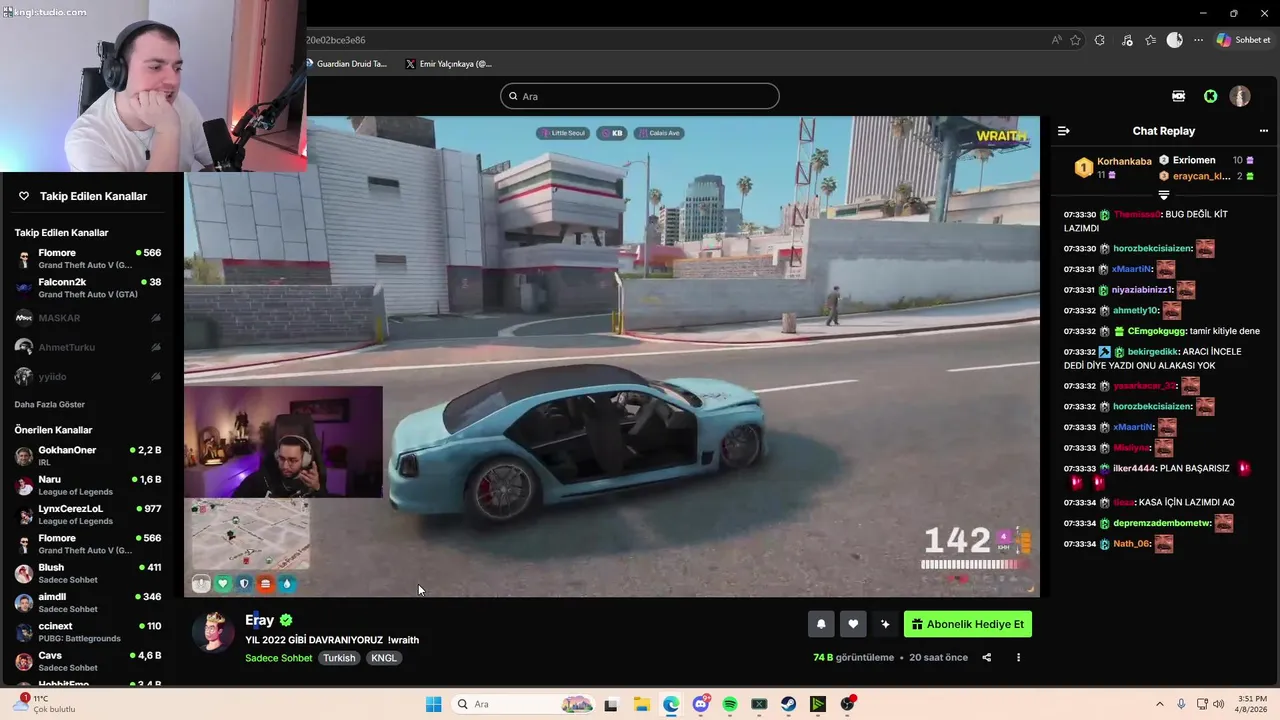Show hidden tray icons chevron
This screenshot has width=1280, height=720.
1160,704
